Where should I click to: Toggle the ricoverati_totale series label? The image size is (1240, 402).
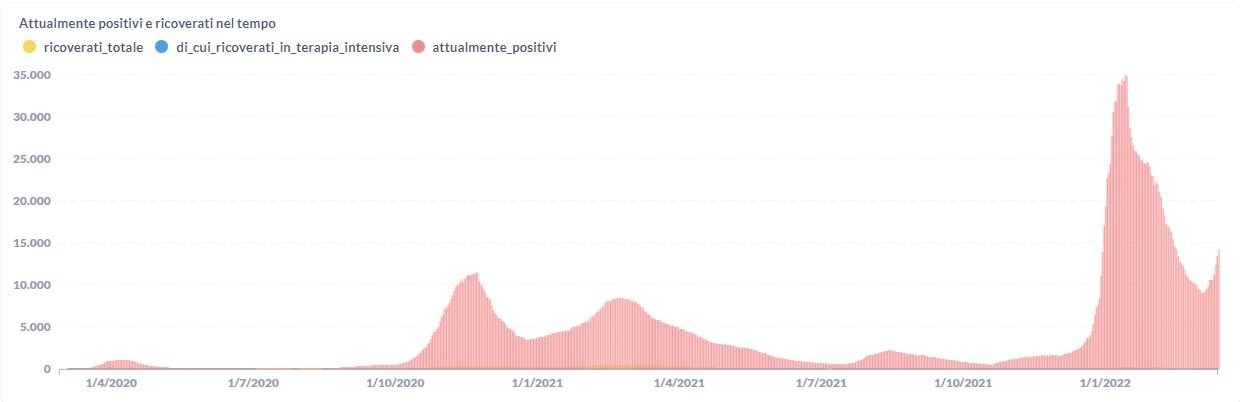pyautogui.click(x=94, y=47)
